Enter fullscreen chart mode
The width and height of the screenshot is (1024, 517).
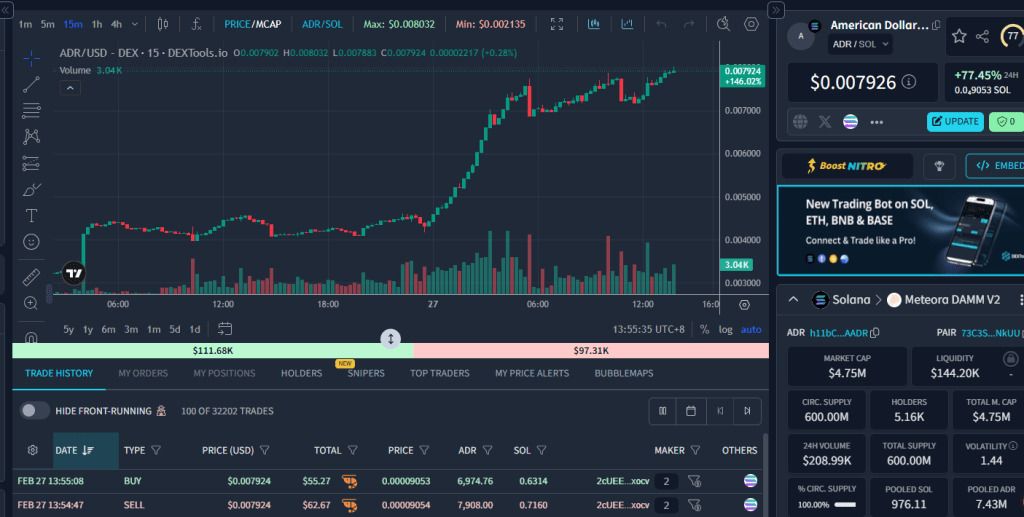(x=556, y=24)
